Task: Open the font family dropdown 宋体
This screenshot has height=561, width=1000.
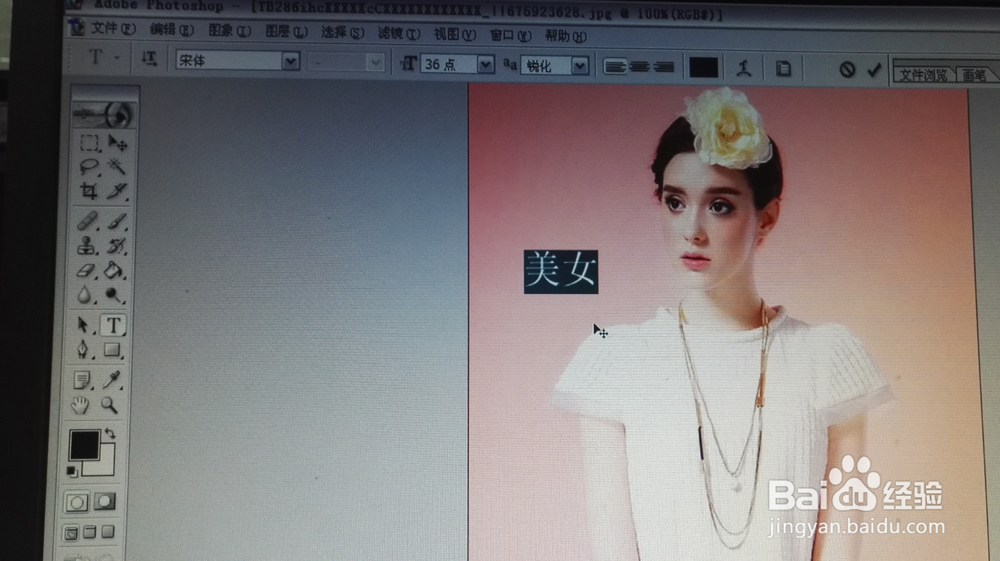Action: [290, 61]
